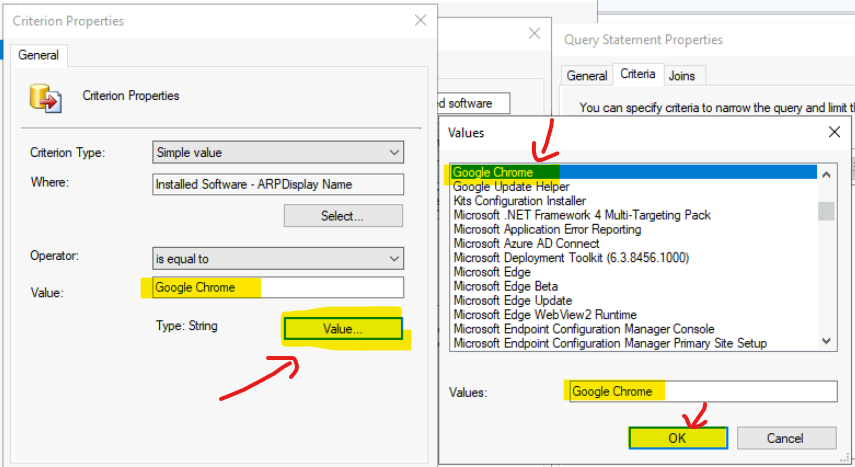Click the Value field containing Google Chrome

click(278, 288)
